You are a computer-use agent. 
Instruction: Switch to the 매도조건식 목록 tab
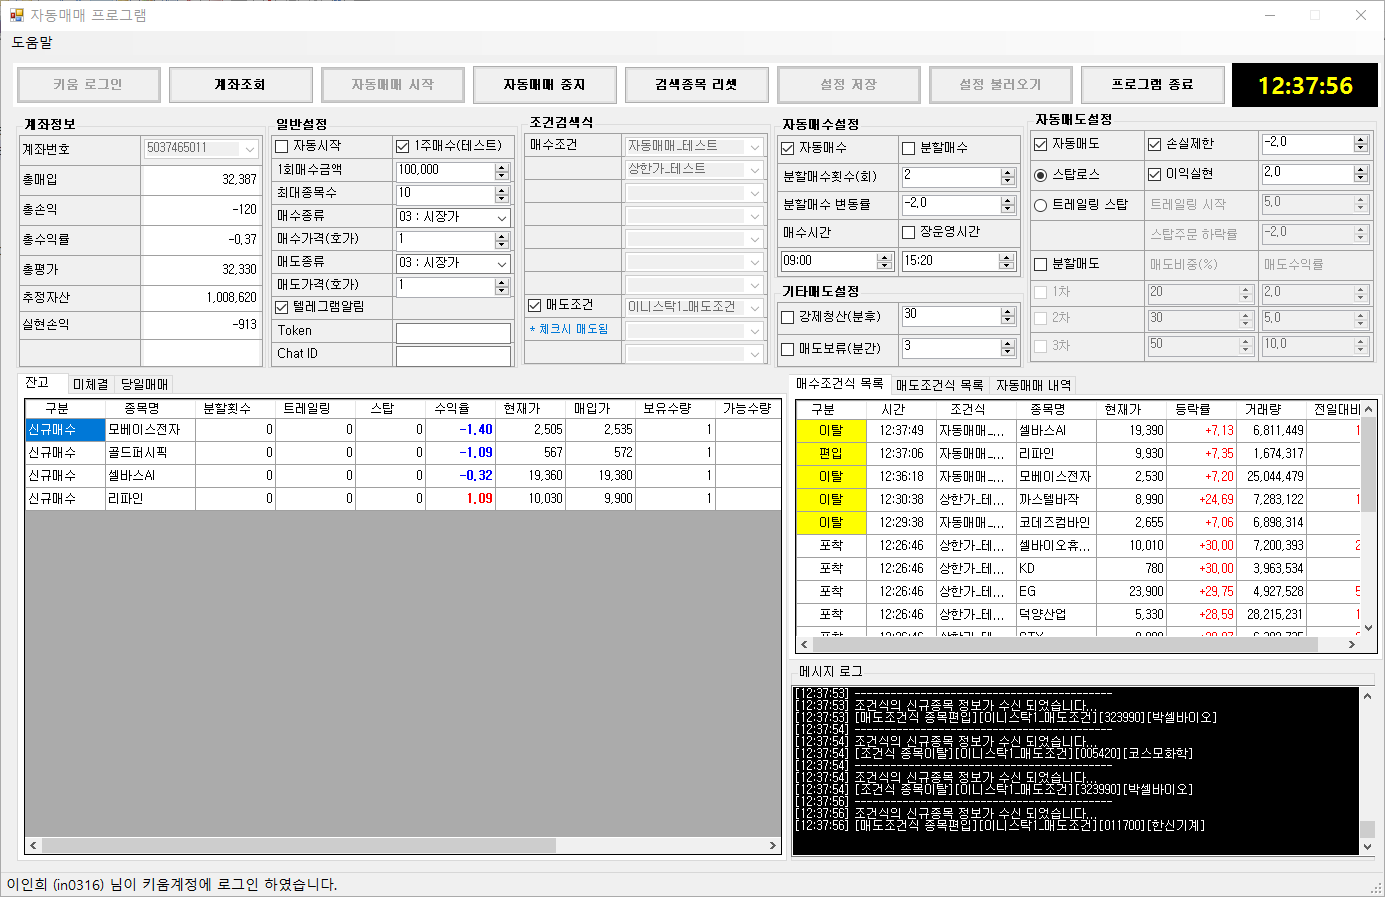click(940, 385)
